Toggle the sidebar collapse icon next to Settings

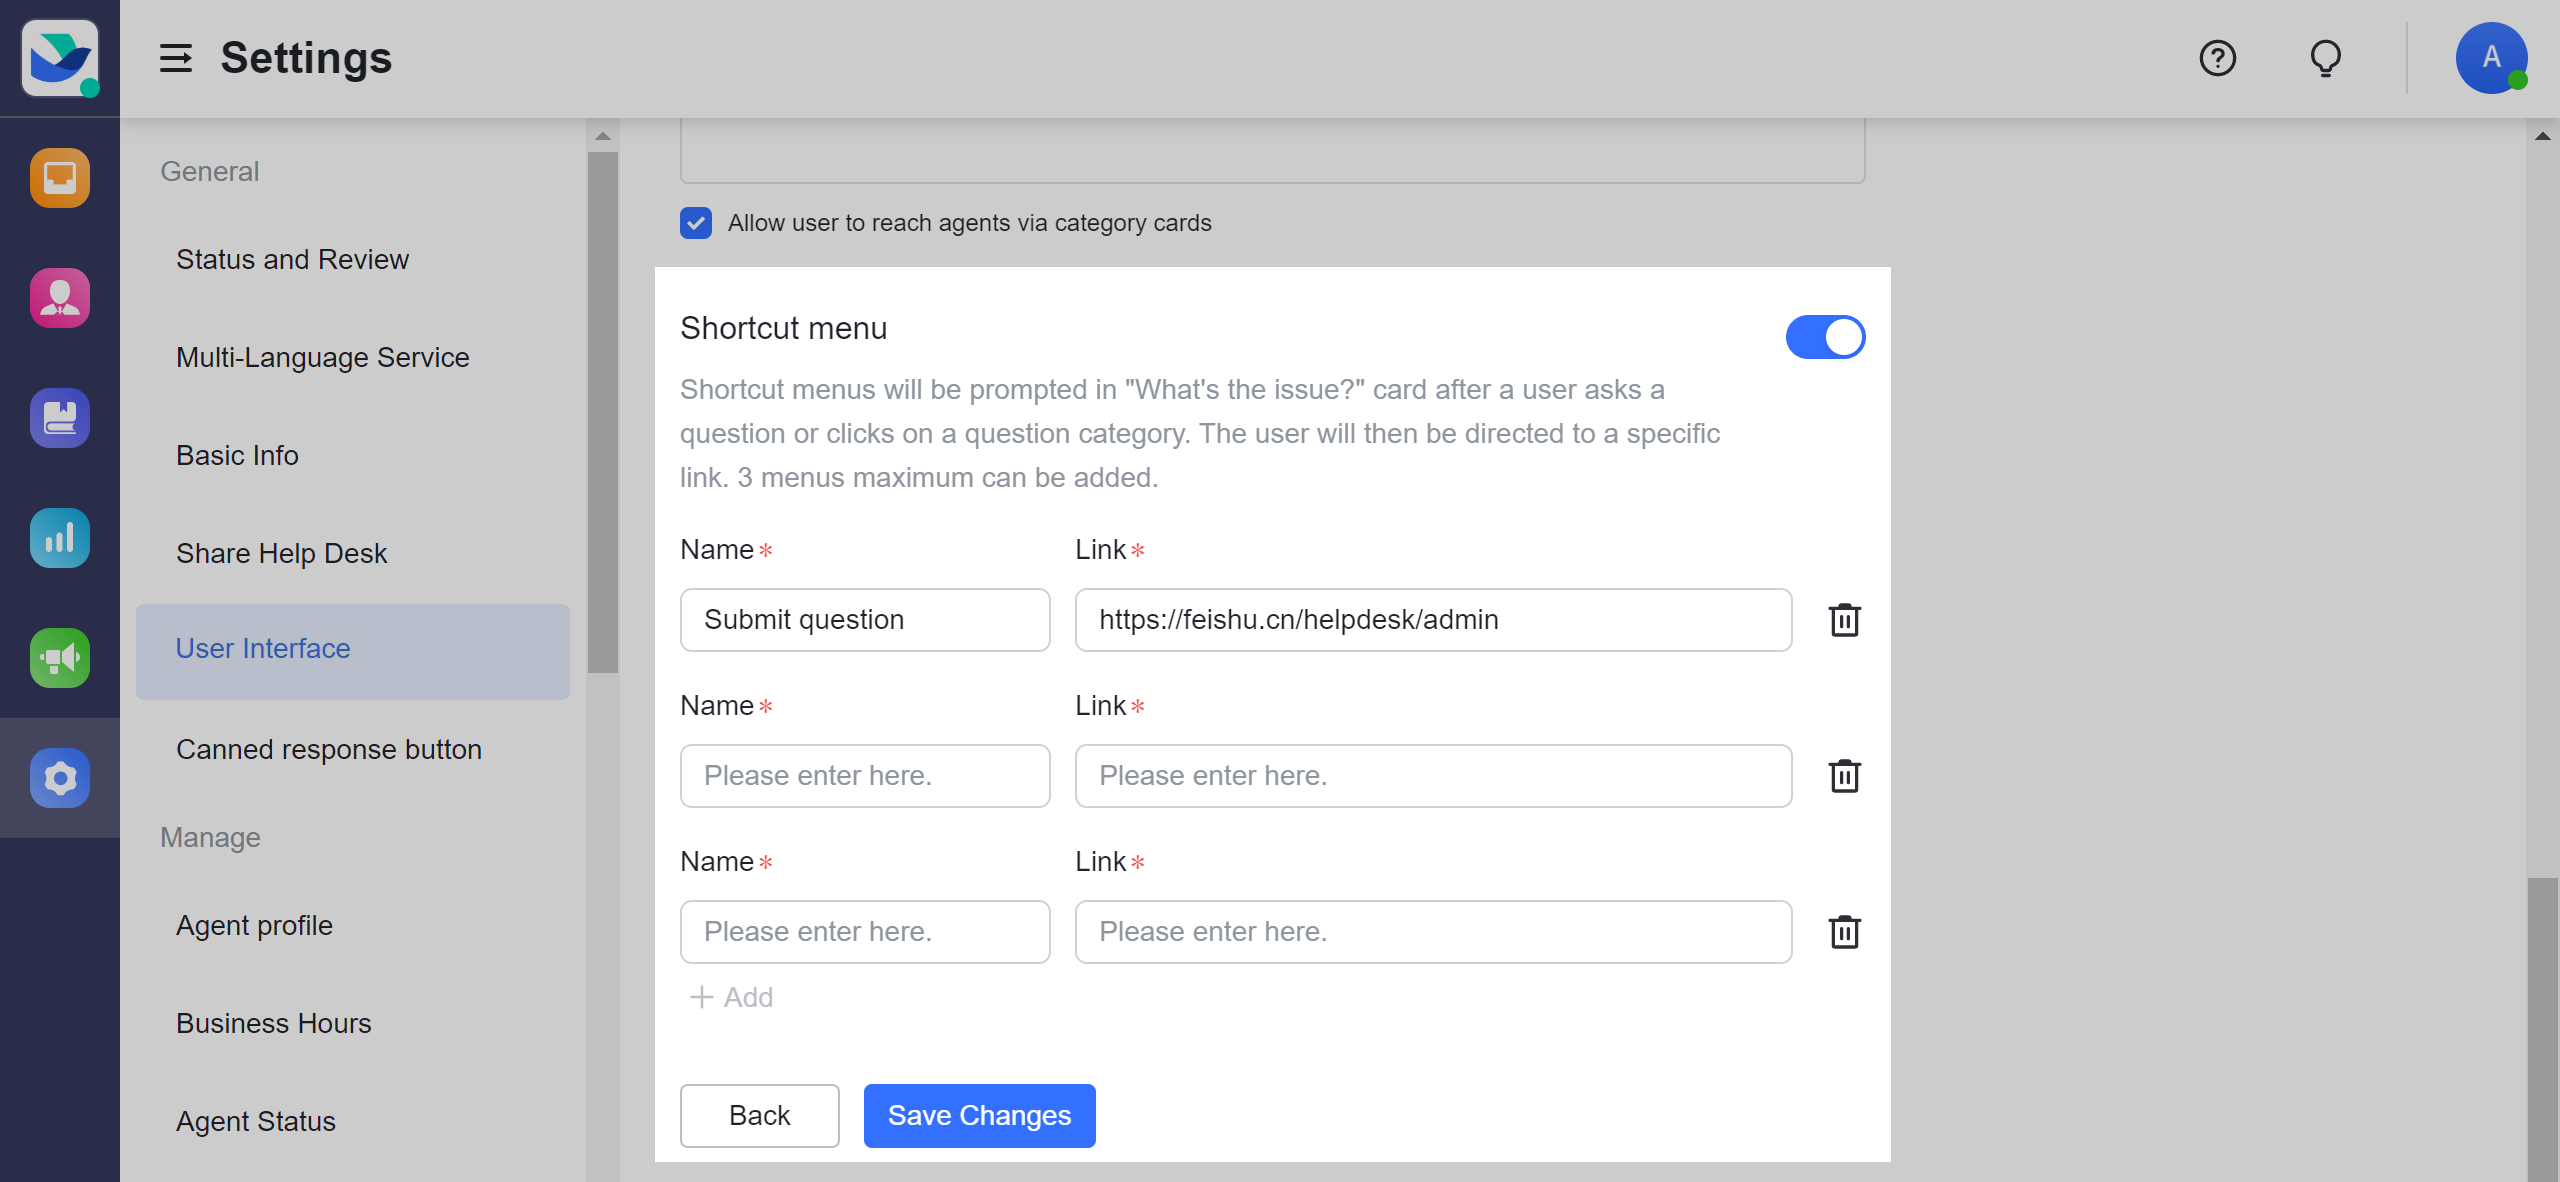click(176, 59)
